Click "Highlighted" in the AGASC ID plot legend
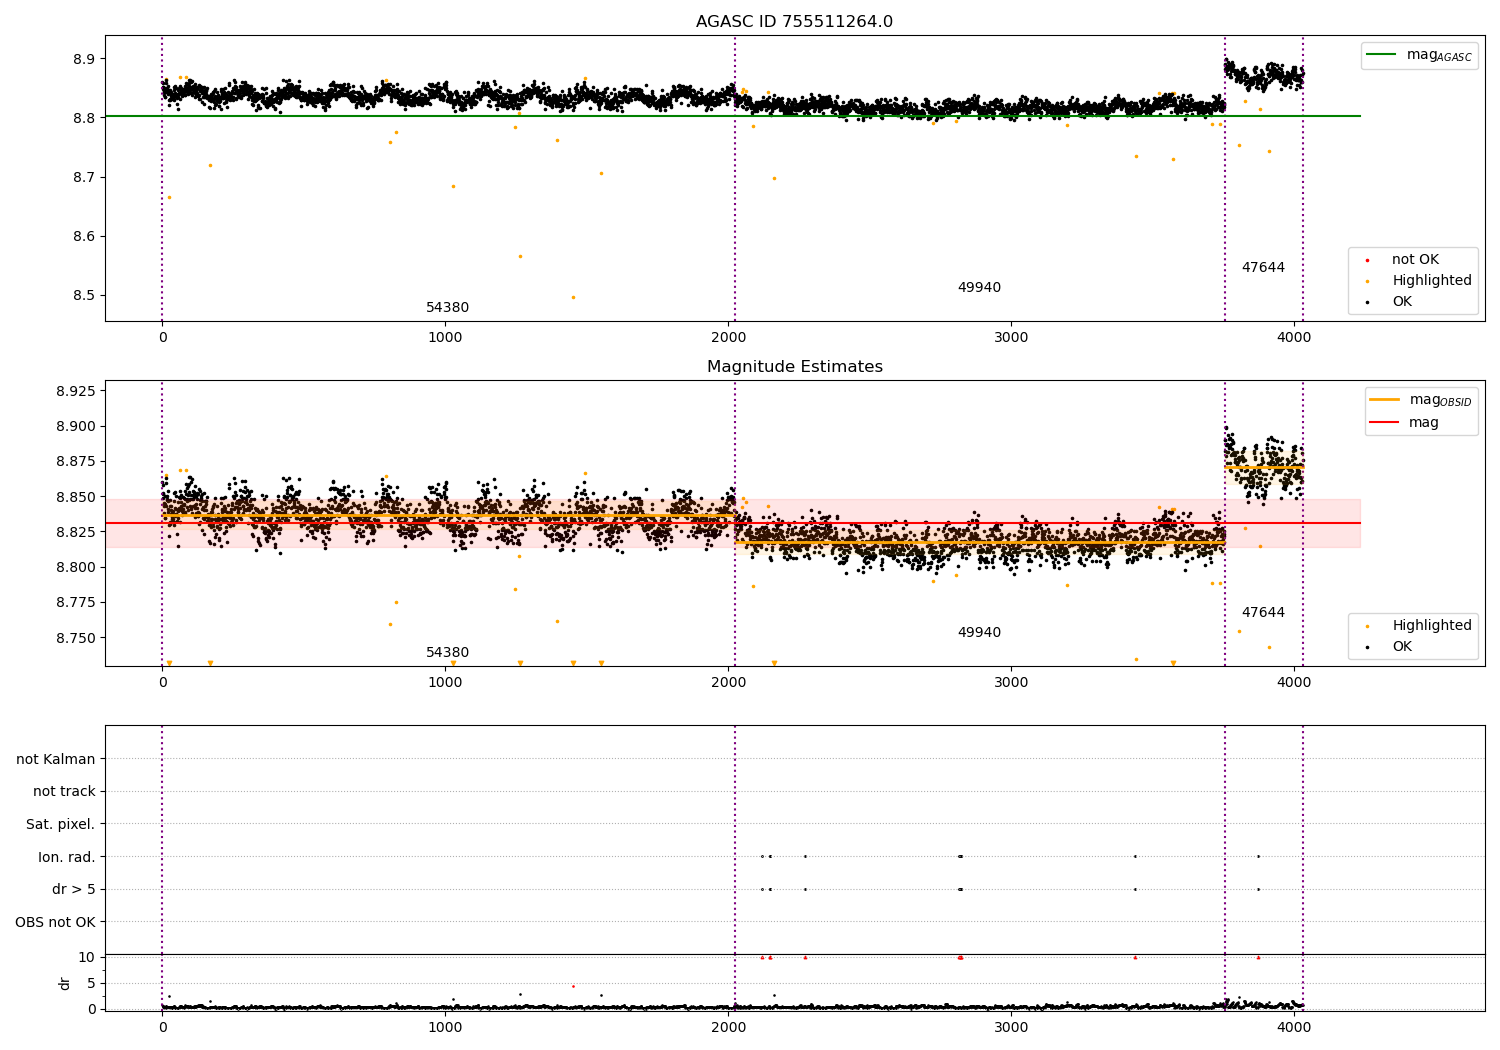The image size is (1500, 1050). point(1432,281)
